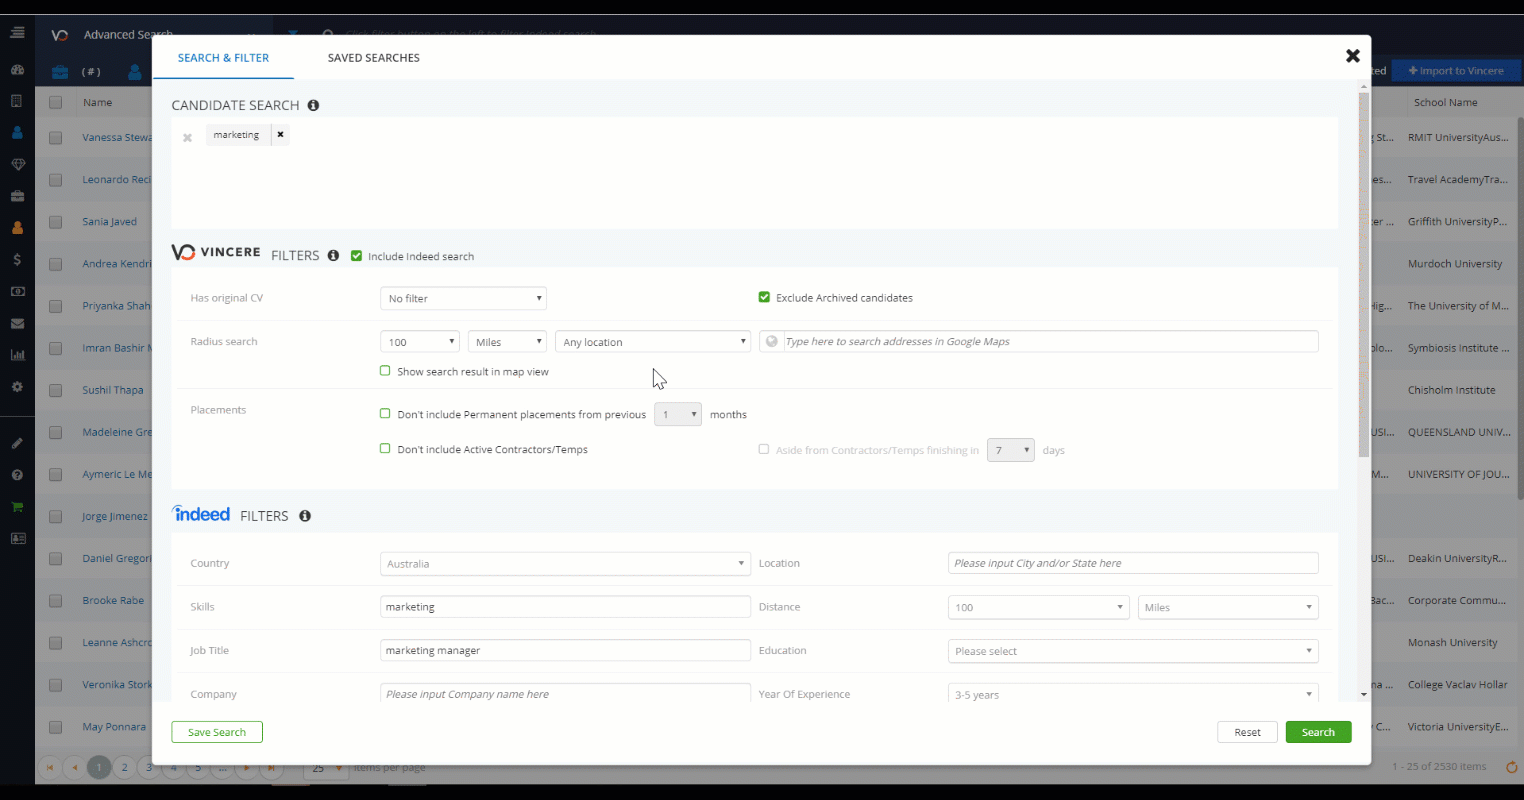Open the orange candidates person icon in sidebar

17,228
